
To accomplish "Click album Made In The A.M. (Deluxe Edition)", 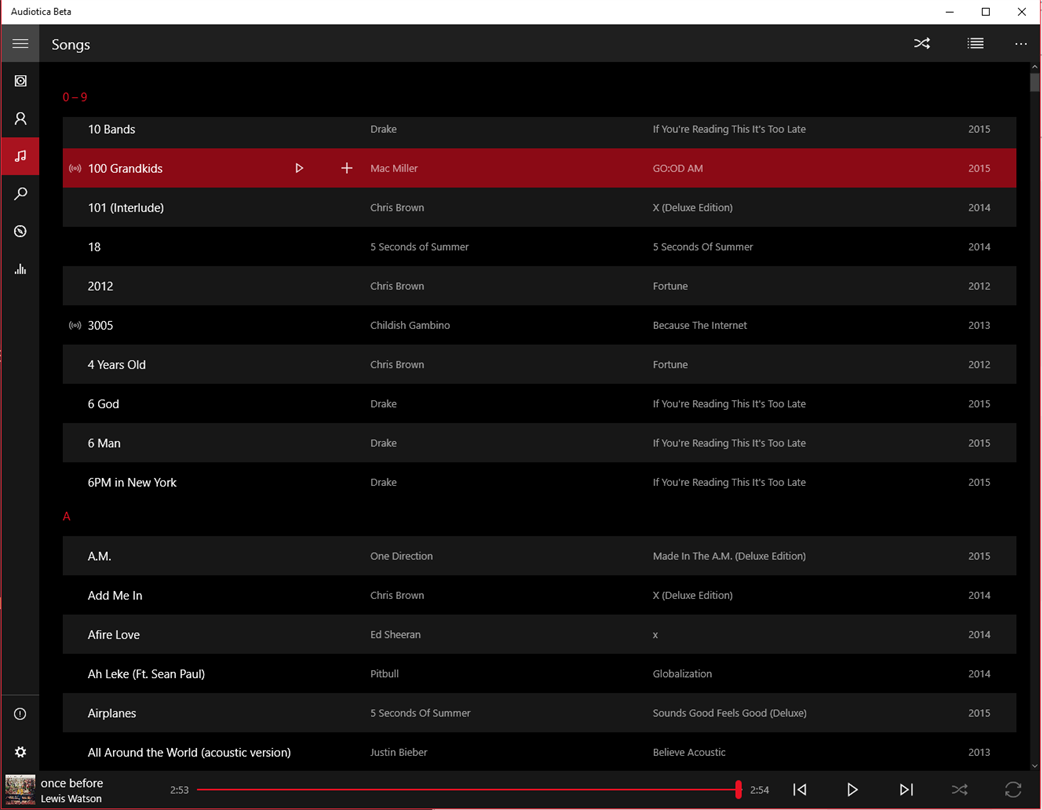I will [x=729, y=556].
